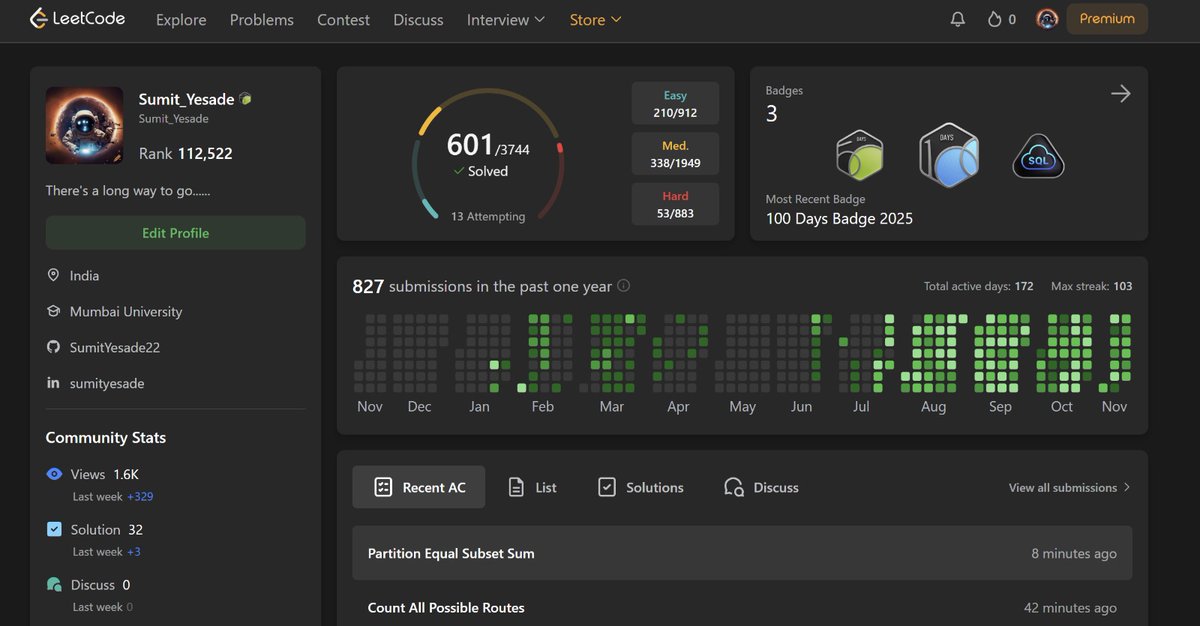Open the sumityesade LinkedIn link
Viewport: 1200px width, 626px height.
[107, 383]
